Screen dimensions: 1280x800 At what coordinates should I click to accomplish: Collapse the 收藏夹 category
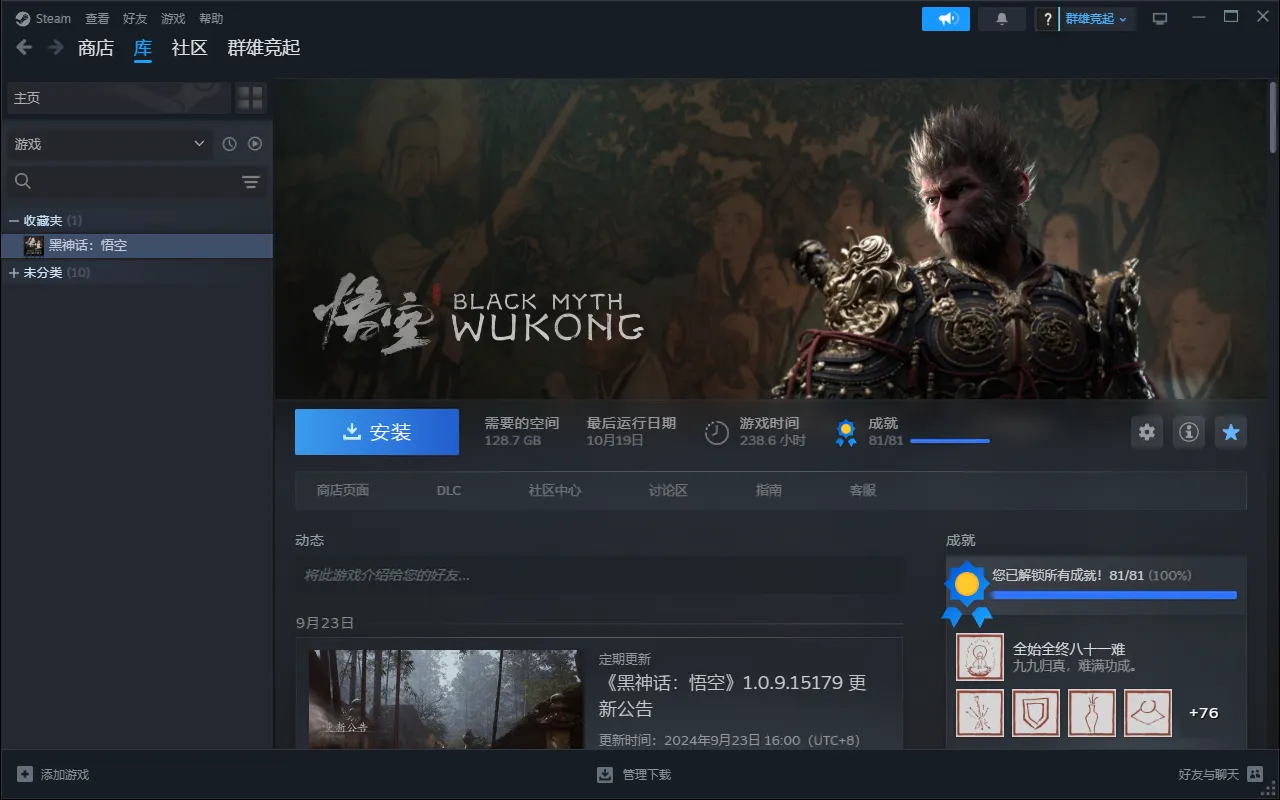pyautogui.click(x=14, y=220)
